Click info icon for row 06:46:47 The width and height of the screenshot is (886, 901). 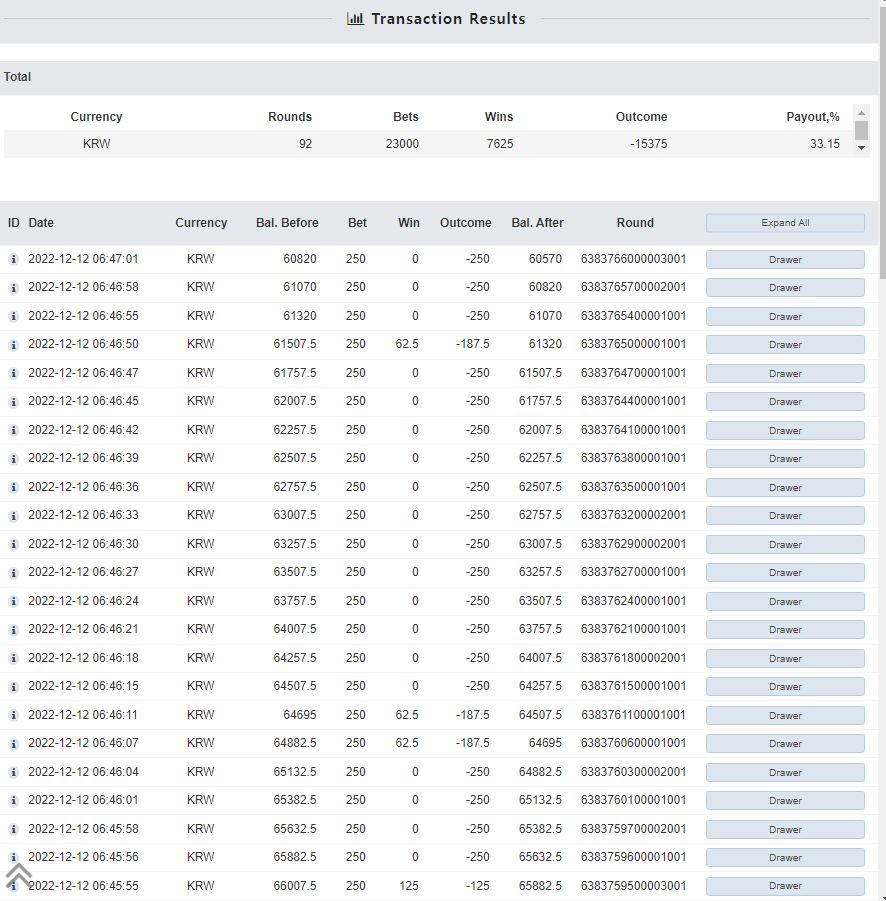click(x=14, y=374)
